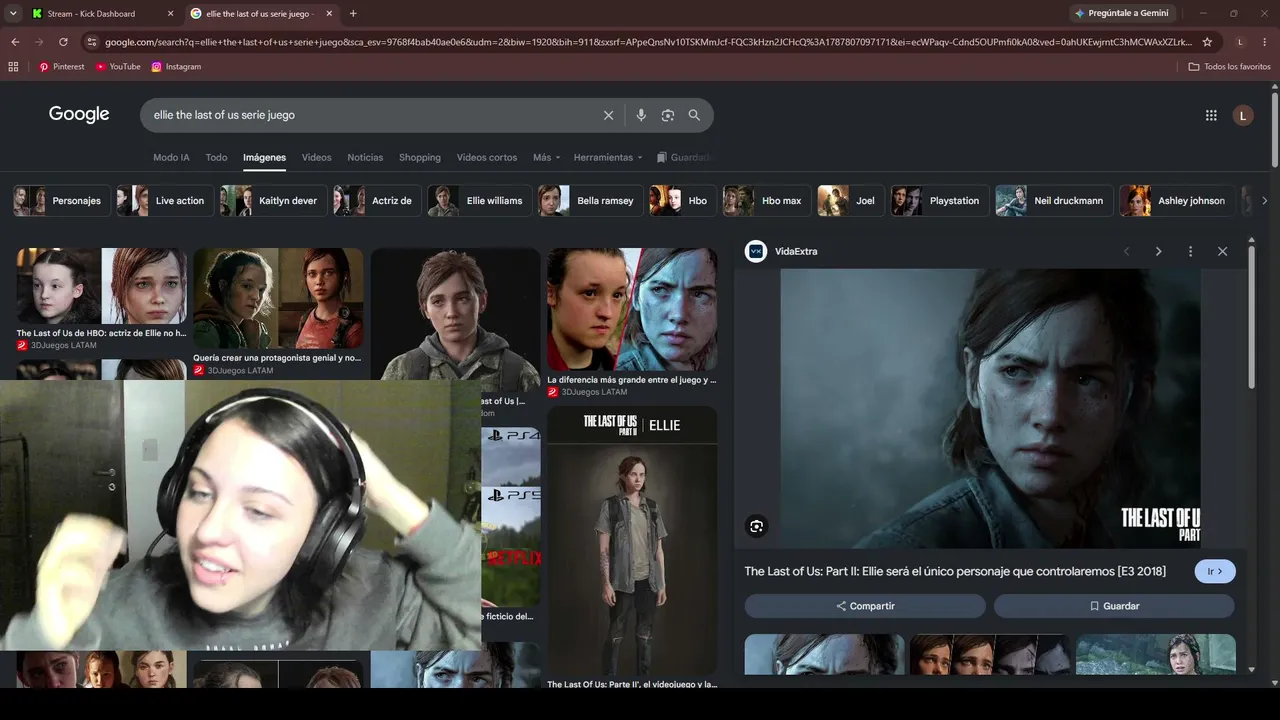Viewport: 1280px width, 720px height.
Task: Switch to the Modo IA tab
Action: 171,157
